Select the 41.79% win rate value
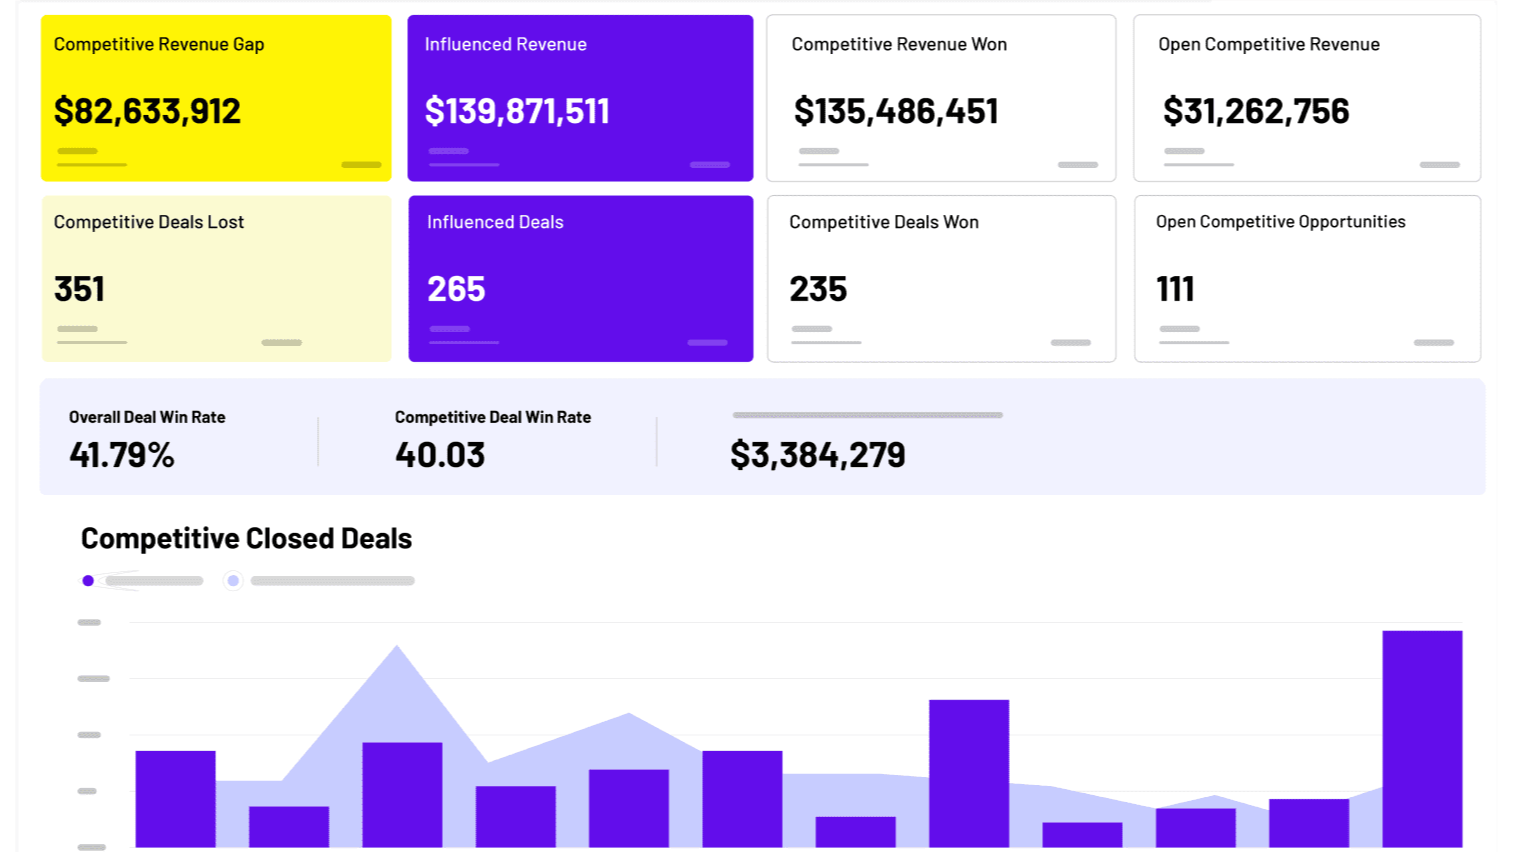1515x852 pixels. coord(122,455)
